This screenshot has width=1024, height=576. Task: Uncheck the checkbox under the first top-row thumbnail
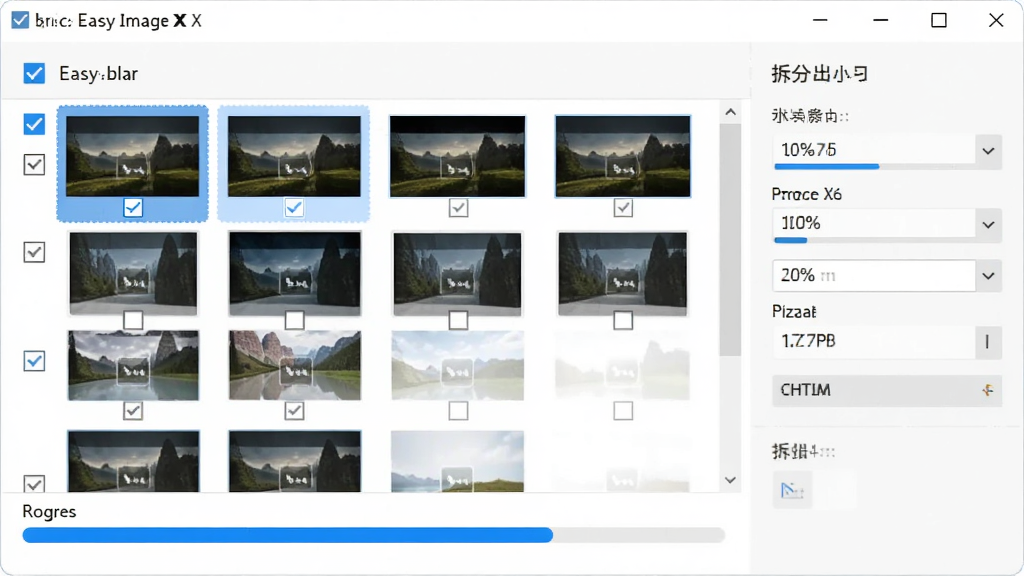(133, 208)
